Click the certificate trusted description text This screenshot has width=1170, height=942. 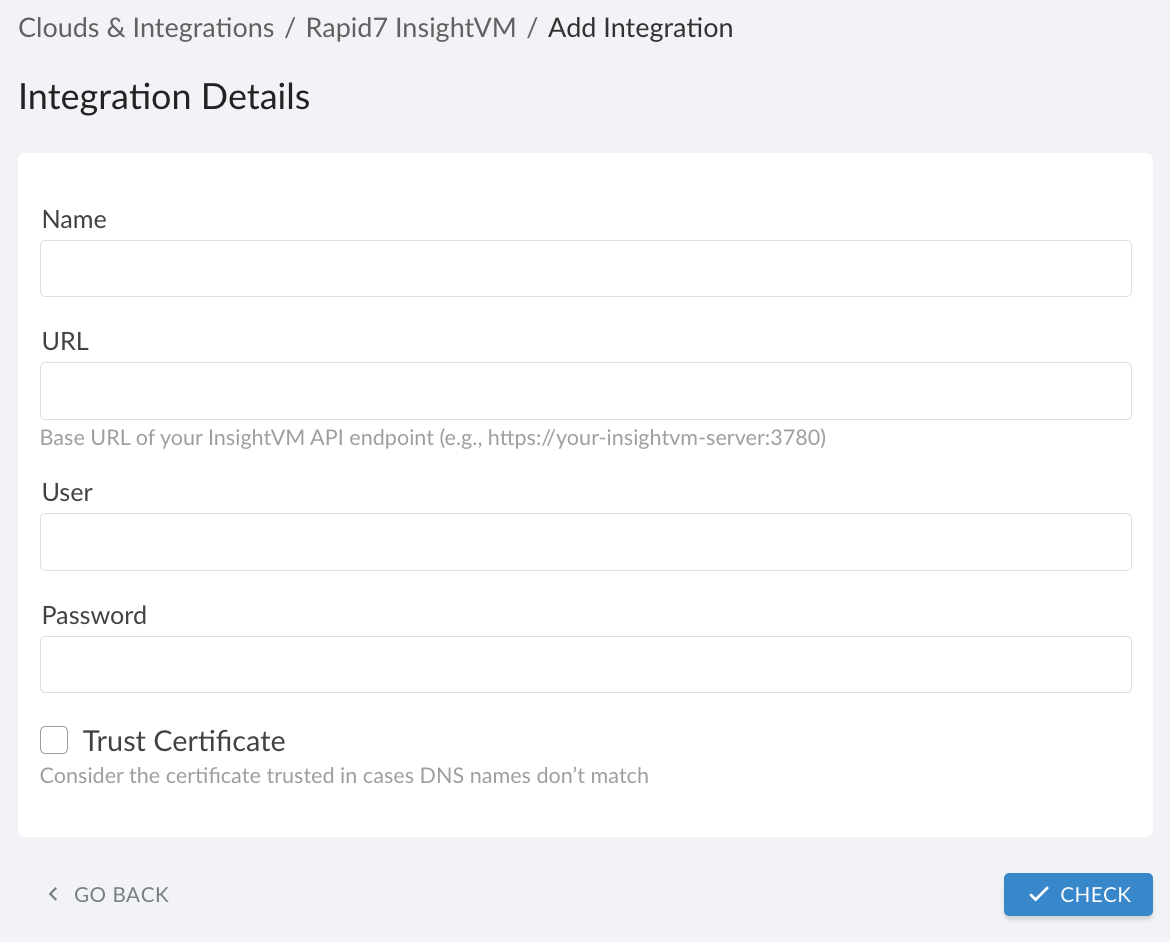click(x=344, y=775)
